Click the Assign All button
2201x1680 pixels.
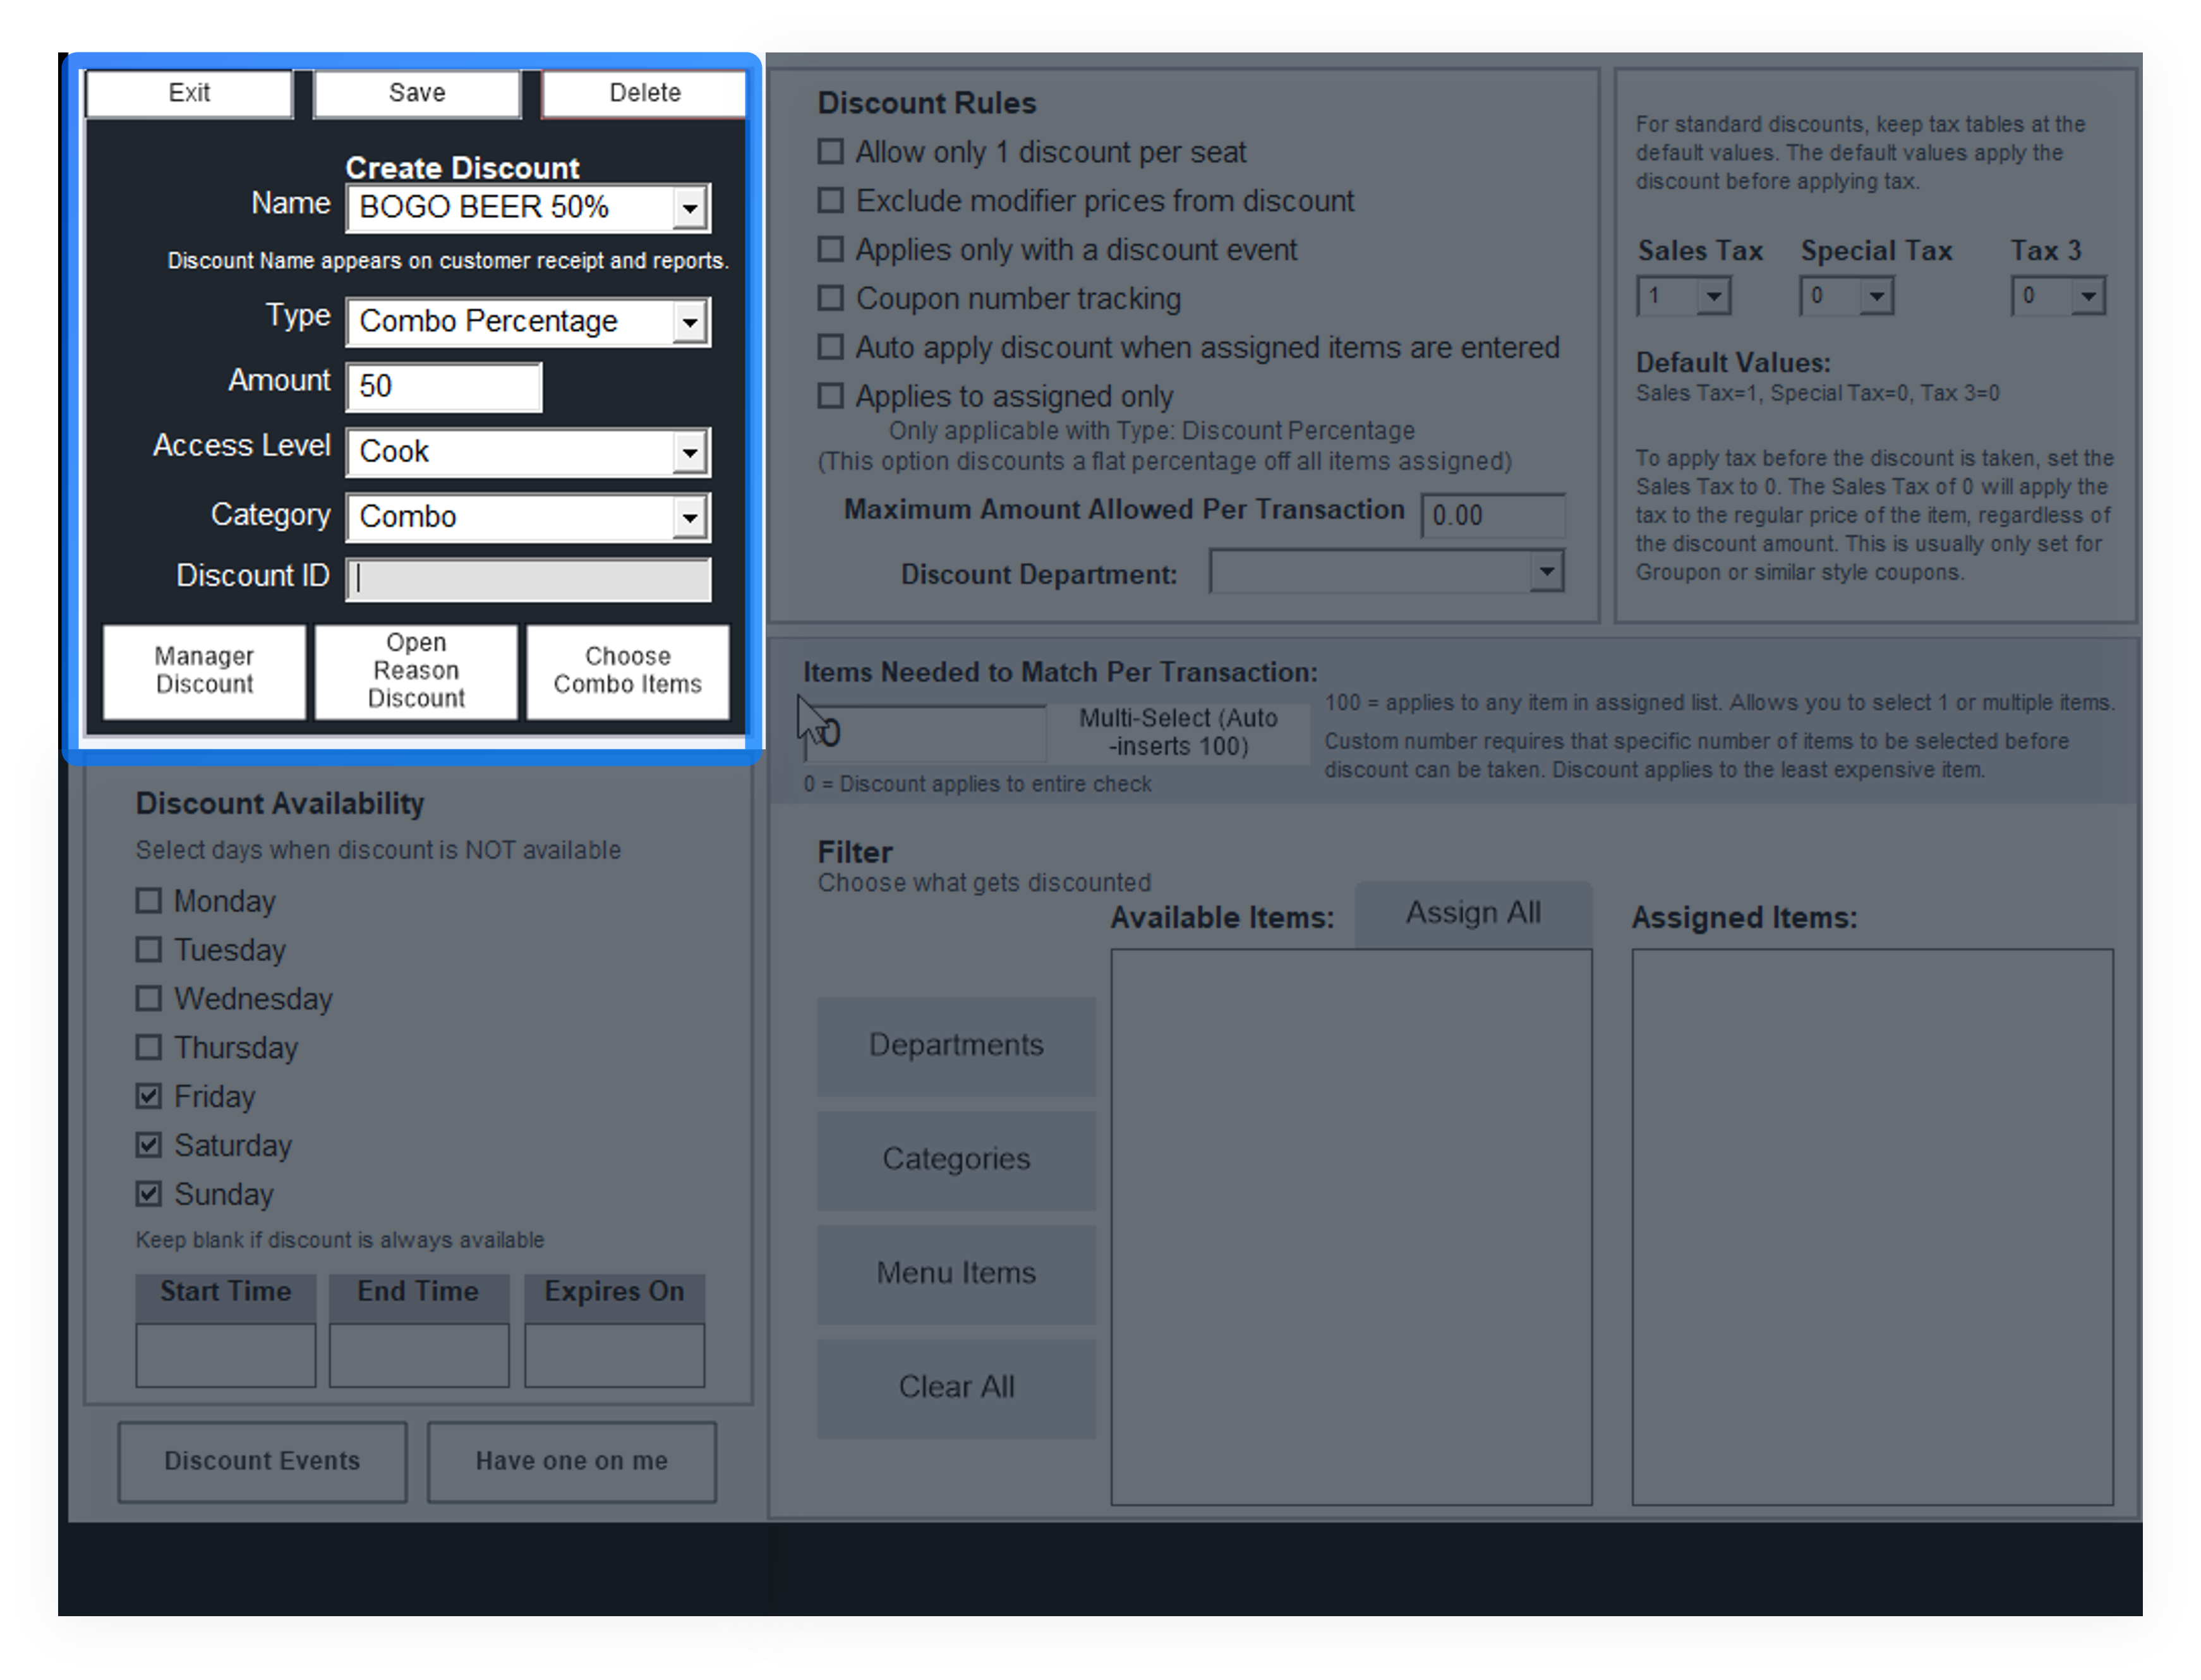point(1472,913)
